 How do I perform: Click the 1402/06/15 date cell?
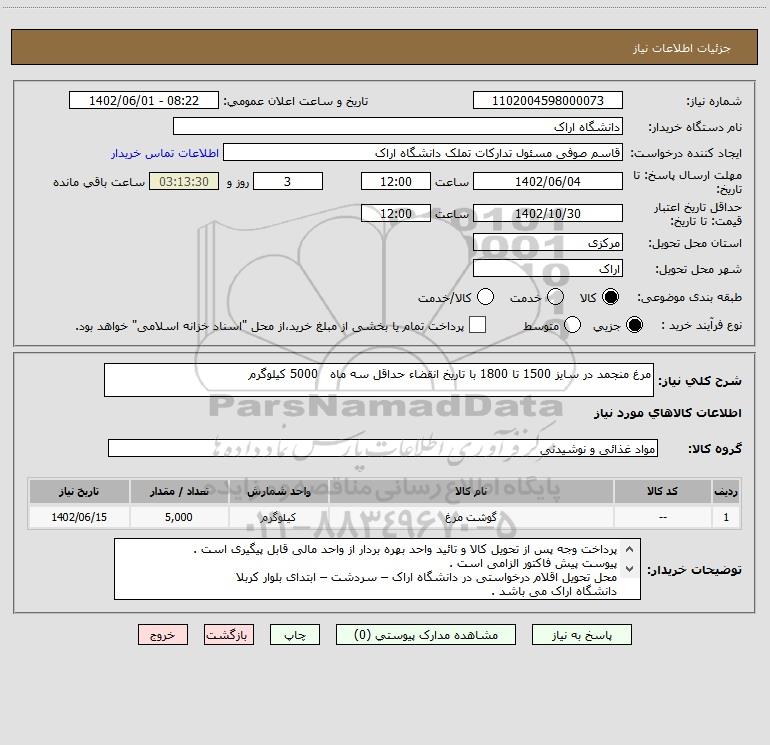click(x=79, y=517)
